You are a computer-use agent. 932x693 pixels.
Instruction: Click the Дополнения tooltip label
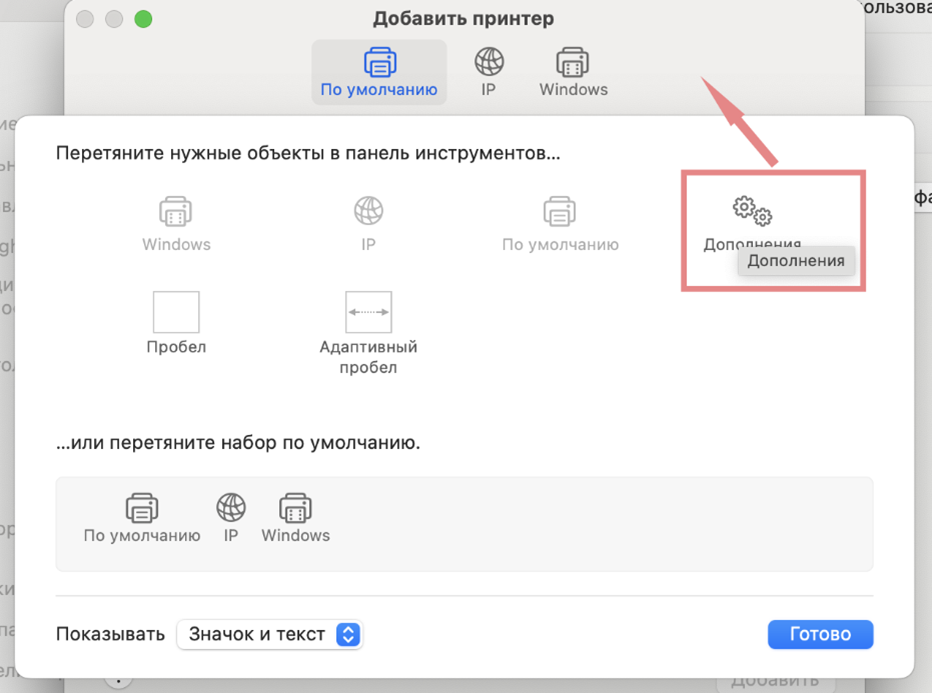(796, 261)
